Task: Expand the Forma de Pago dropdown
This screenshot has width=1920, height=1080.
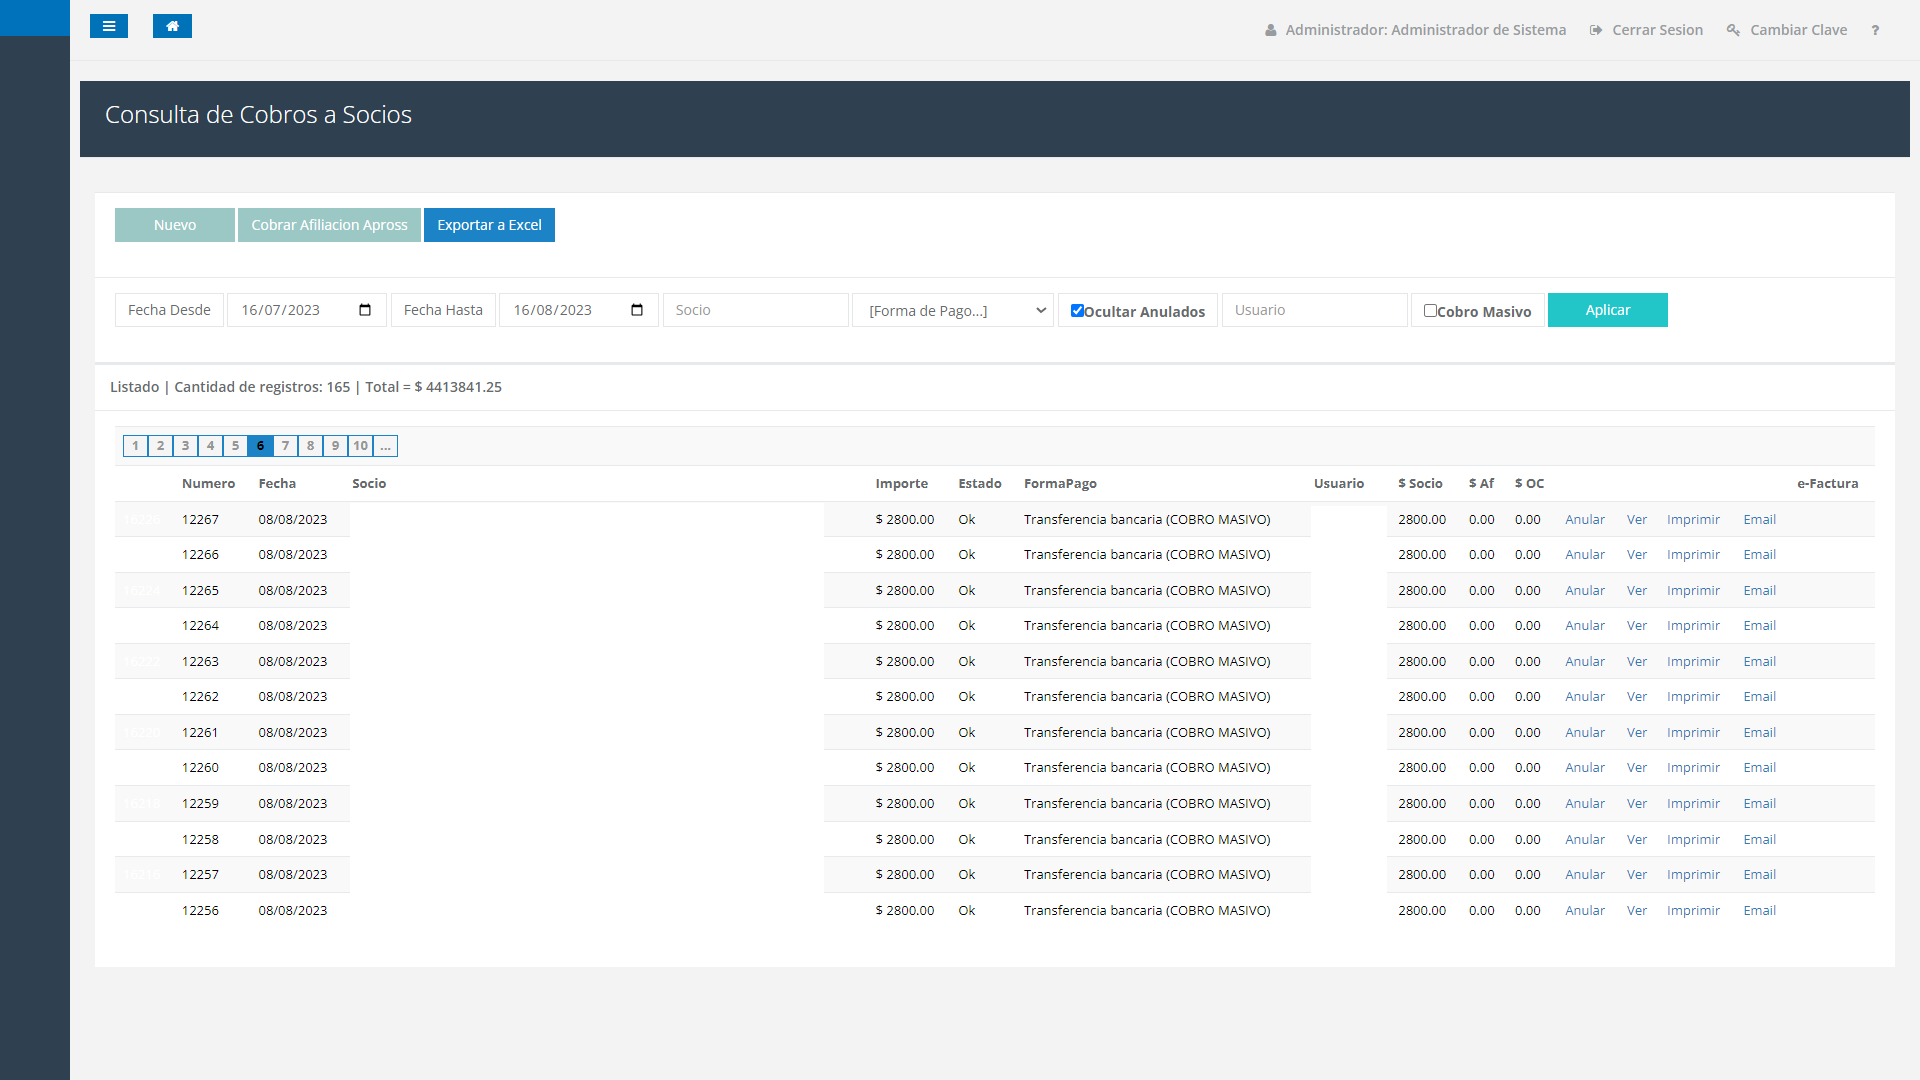Action: (953, 310)
